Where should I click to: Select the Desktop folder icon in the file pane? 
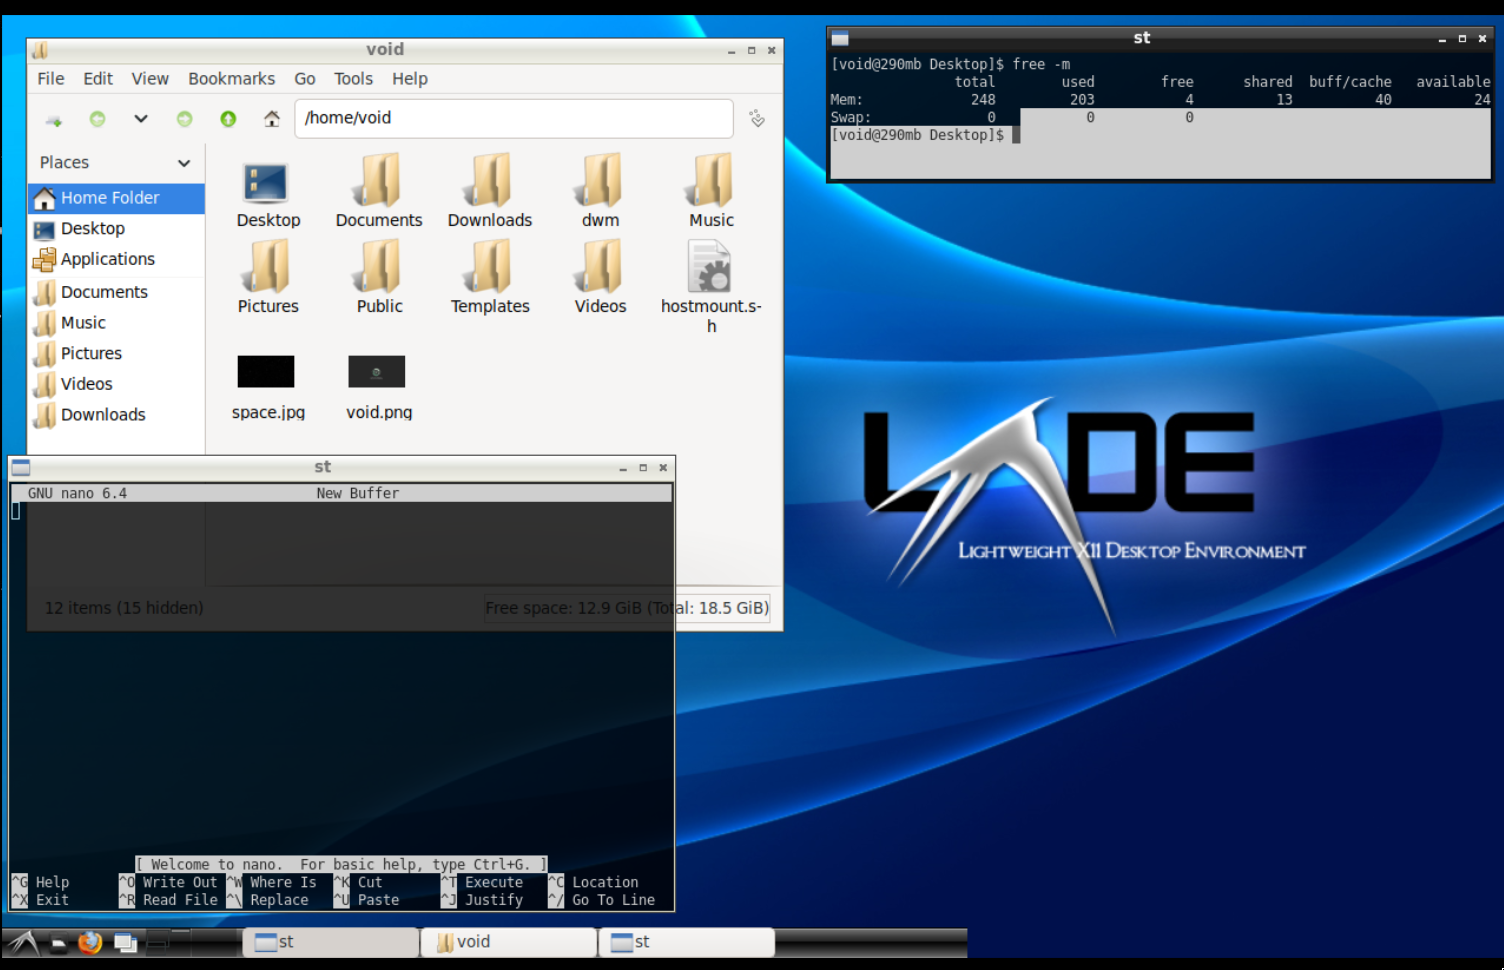tap(267, 184)
